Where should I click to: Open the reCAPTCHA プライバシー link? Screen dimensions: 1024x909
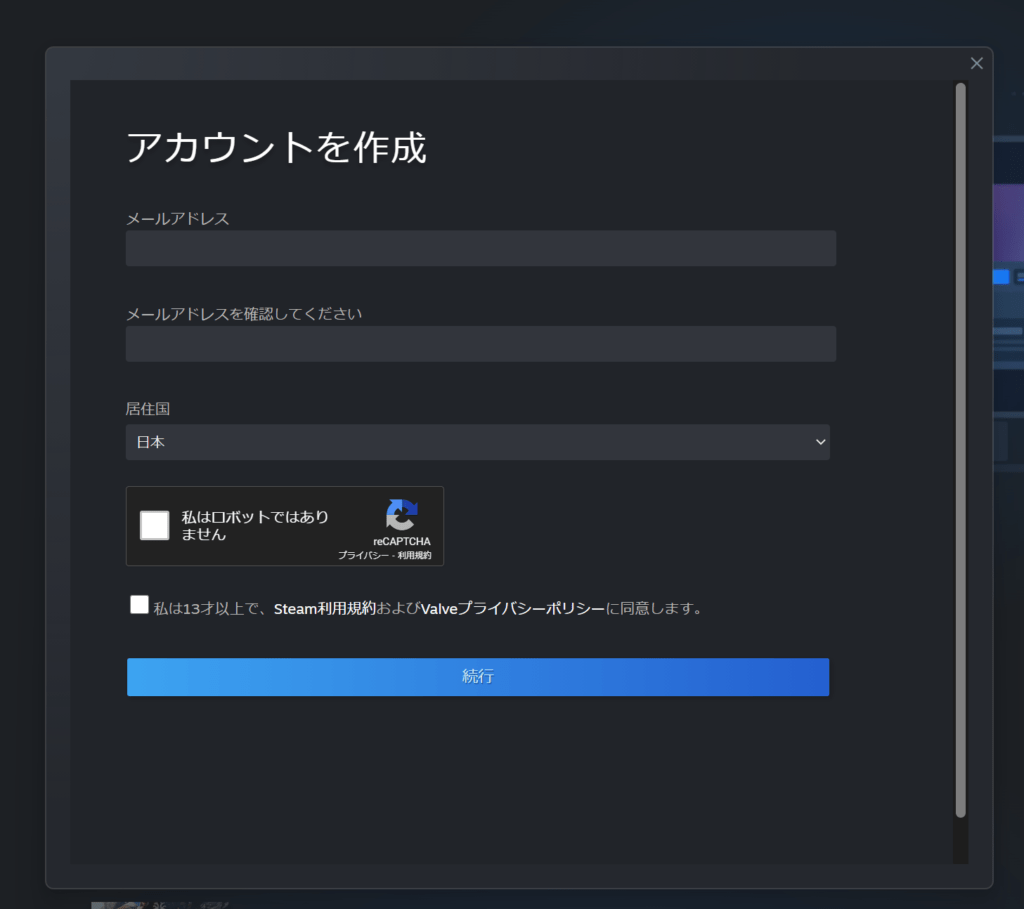click(363, 555)
